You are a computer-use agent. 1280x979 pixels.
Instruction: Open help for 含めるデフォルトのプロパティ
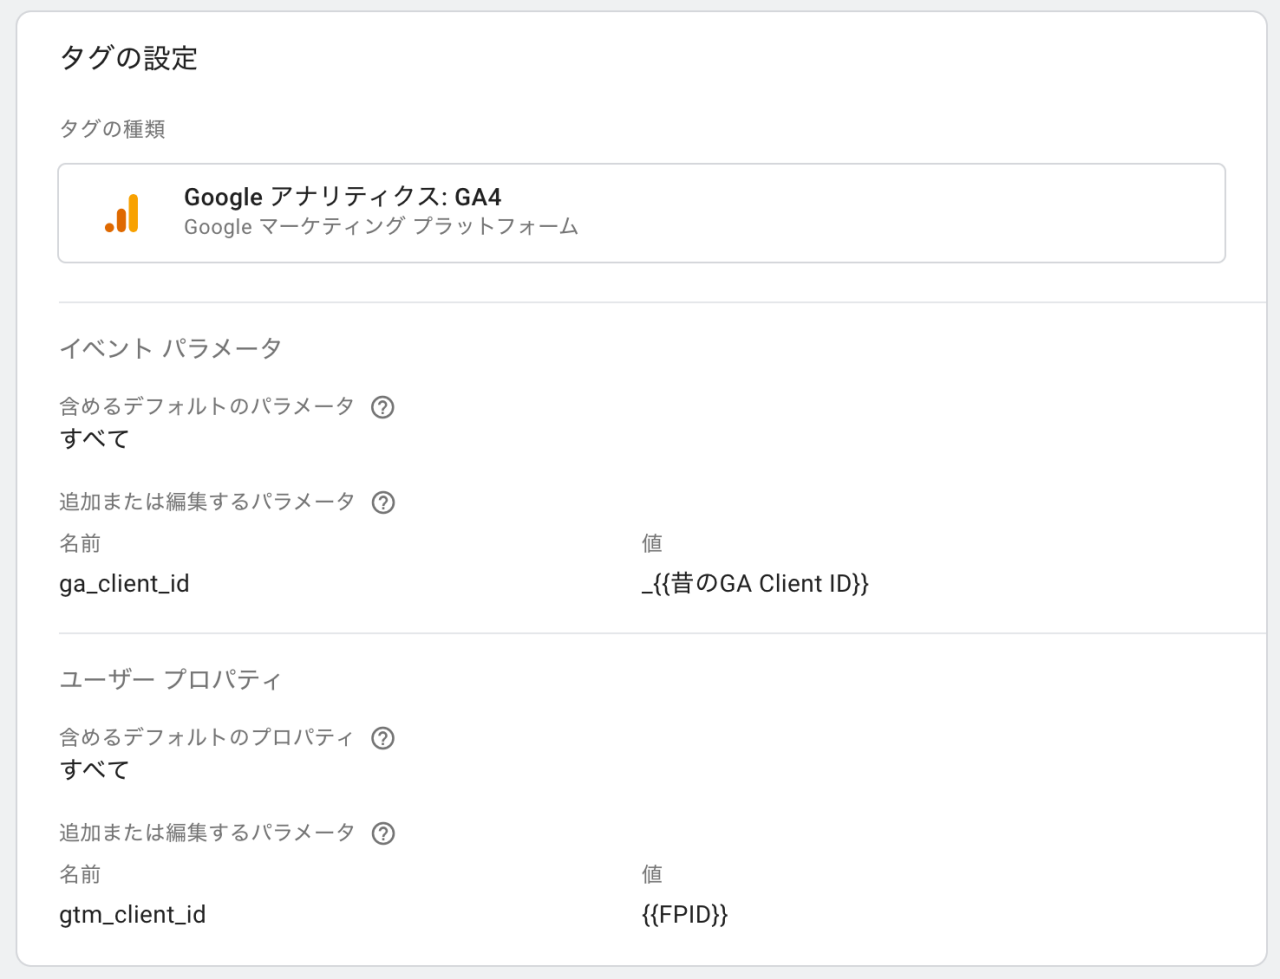coord(382,738)
